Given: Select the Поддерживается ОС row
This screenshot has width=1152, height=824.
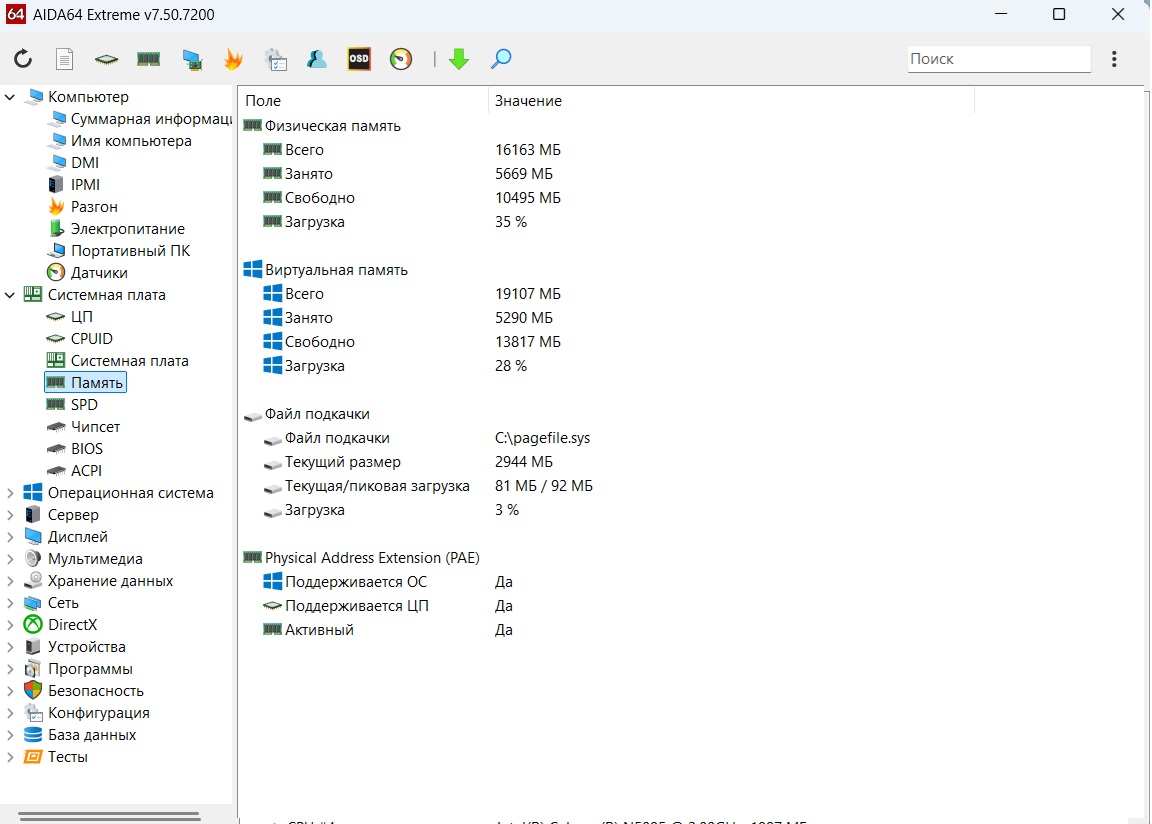Looking at the screenshot, I should (388, 582).
